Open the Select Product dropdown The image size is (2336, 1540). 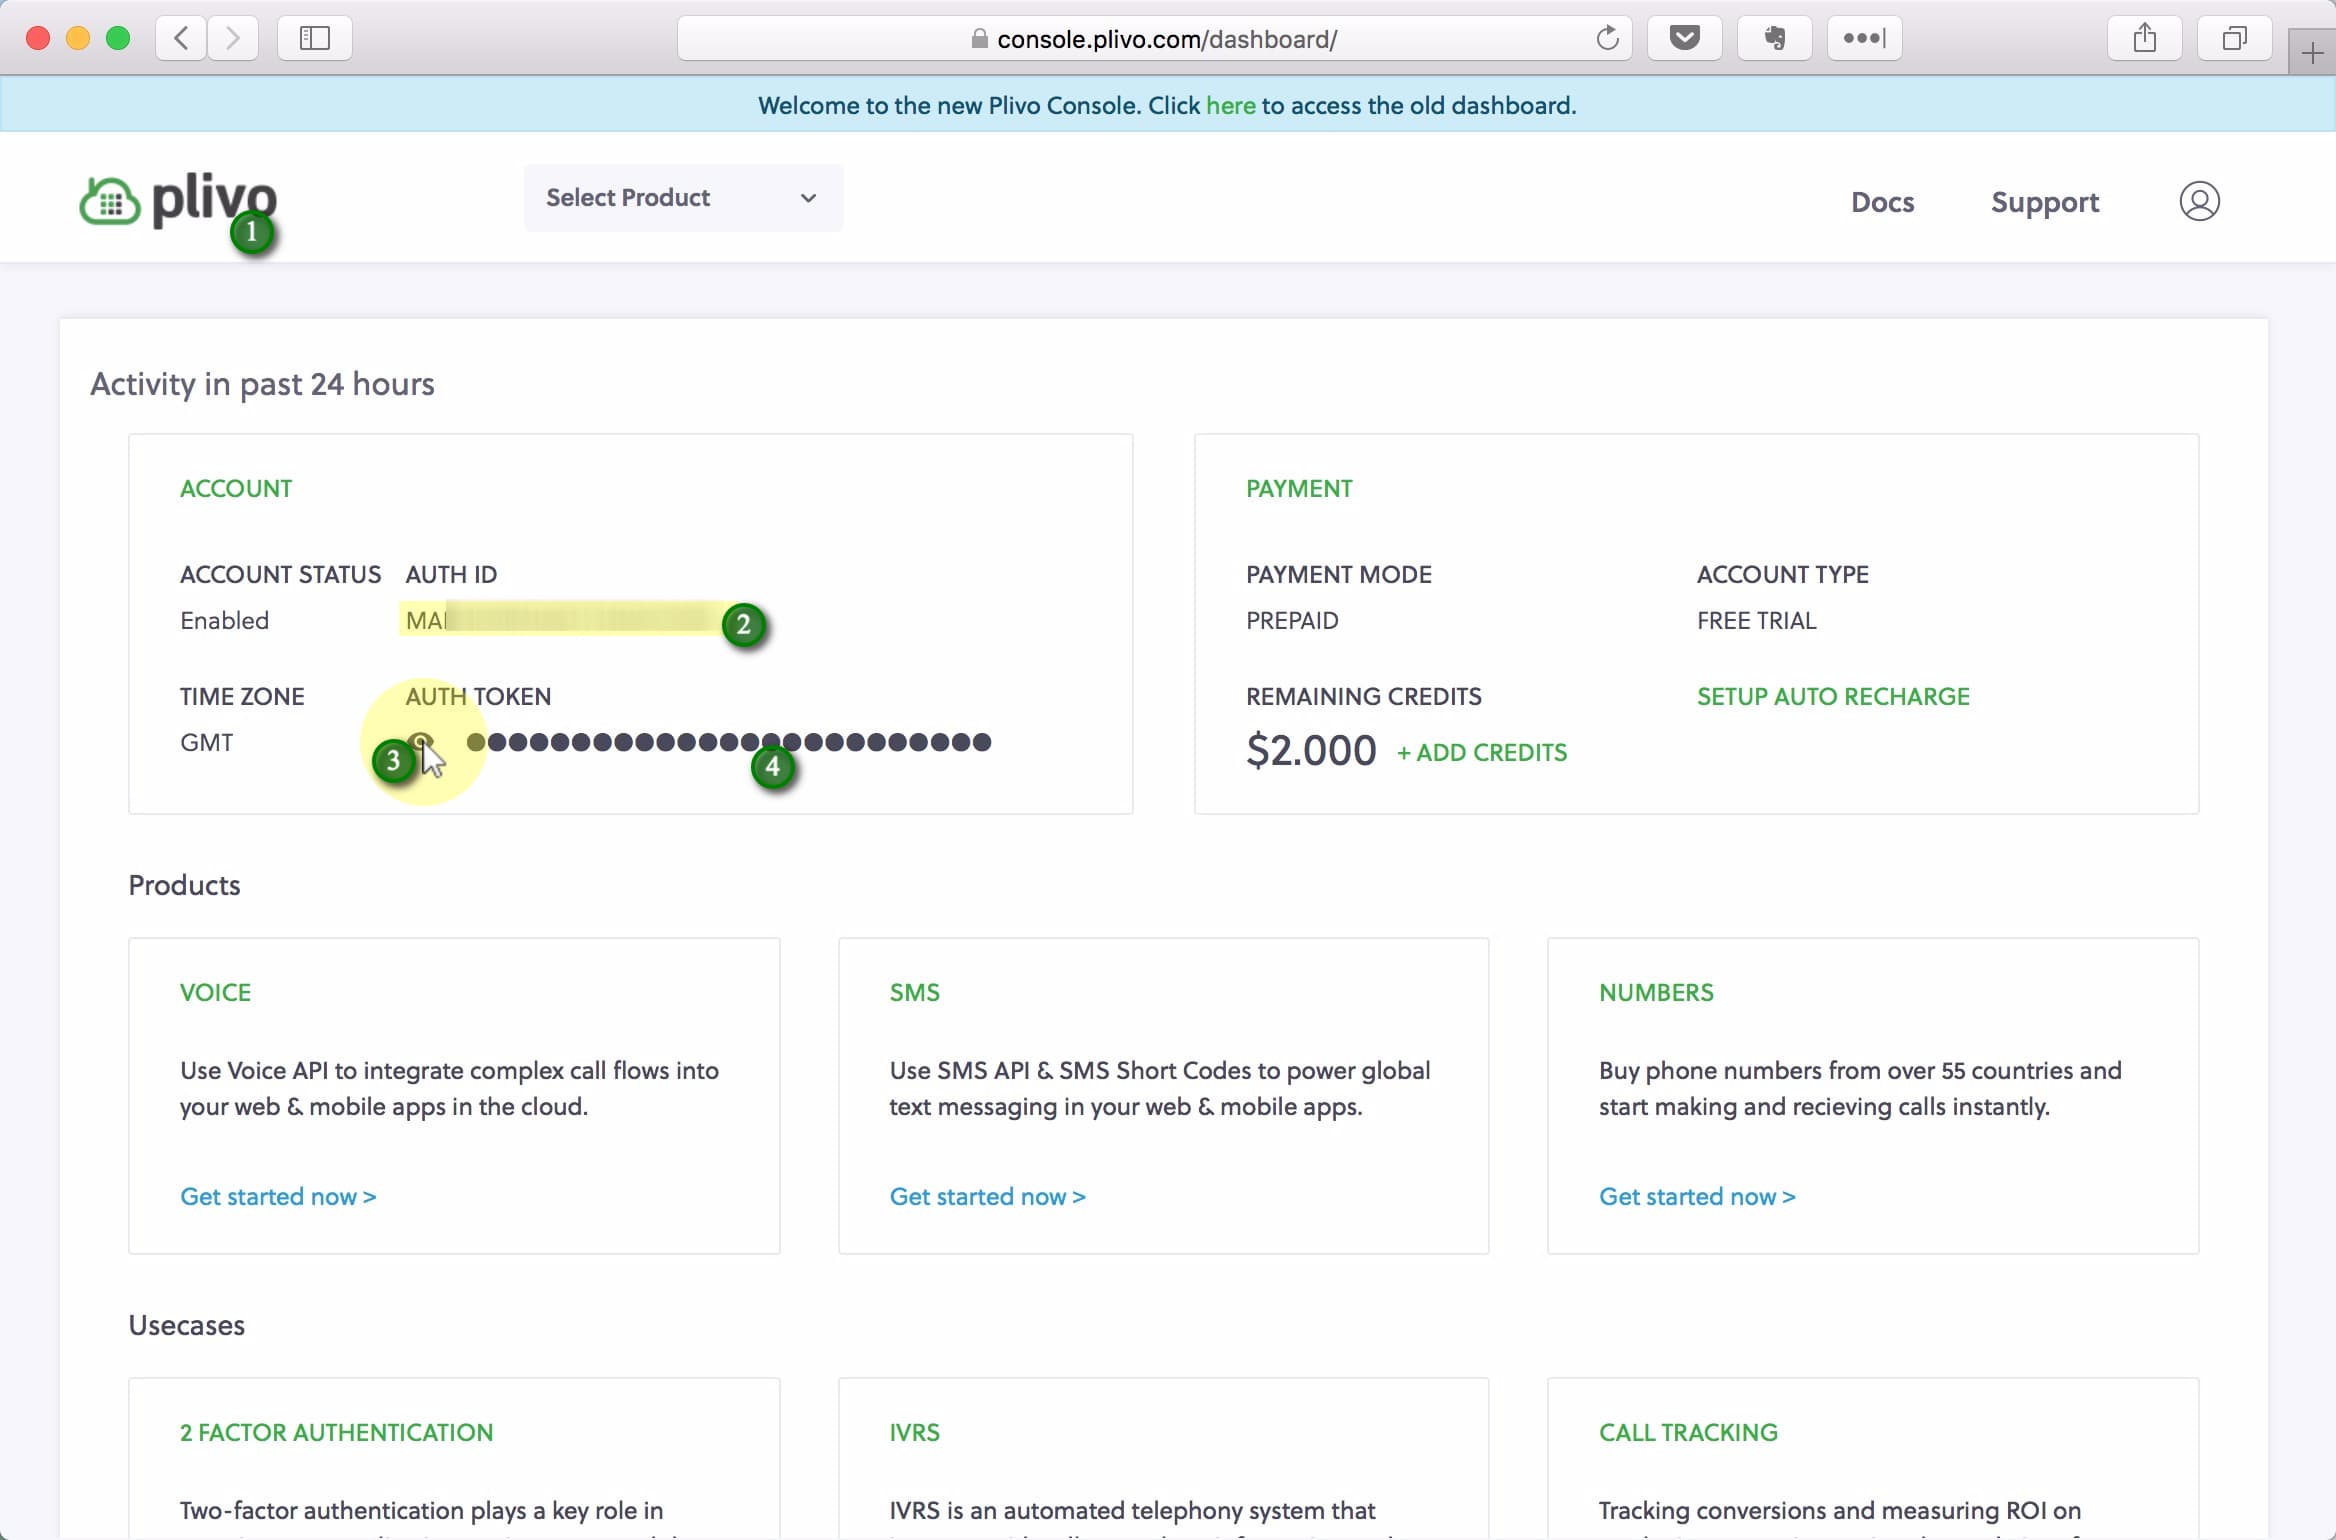click(x=683, y=198)
